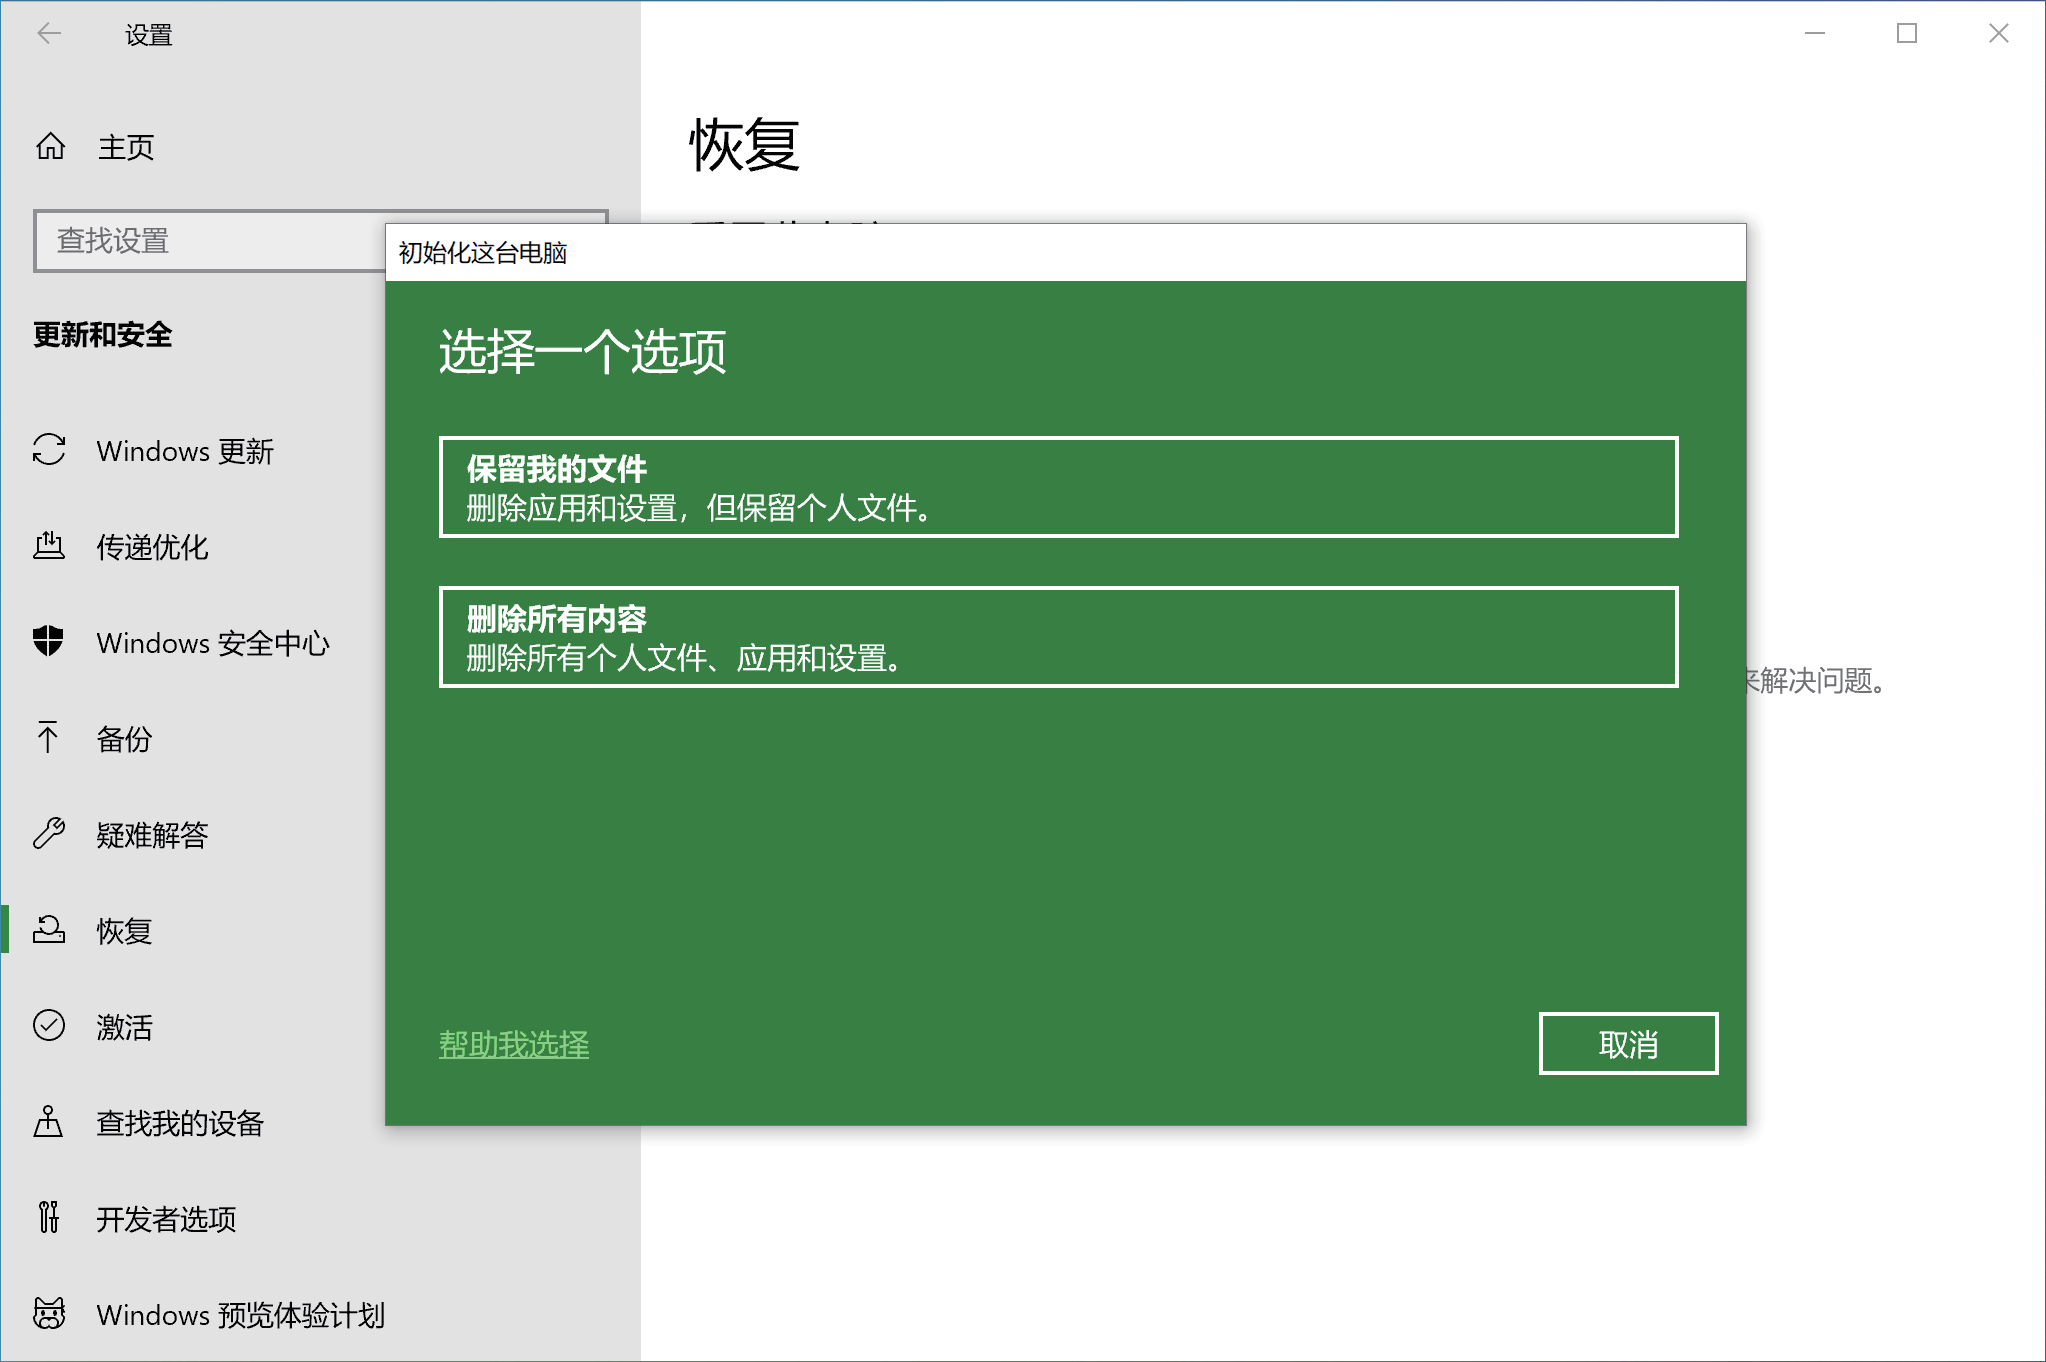Click the Activation checkmark circle icon

click(x=49, y=1026)
